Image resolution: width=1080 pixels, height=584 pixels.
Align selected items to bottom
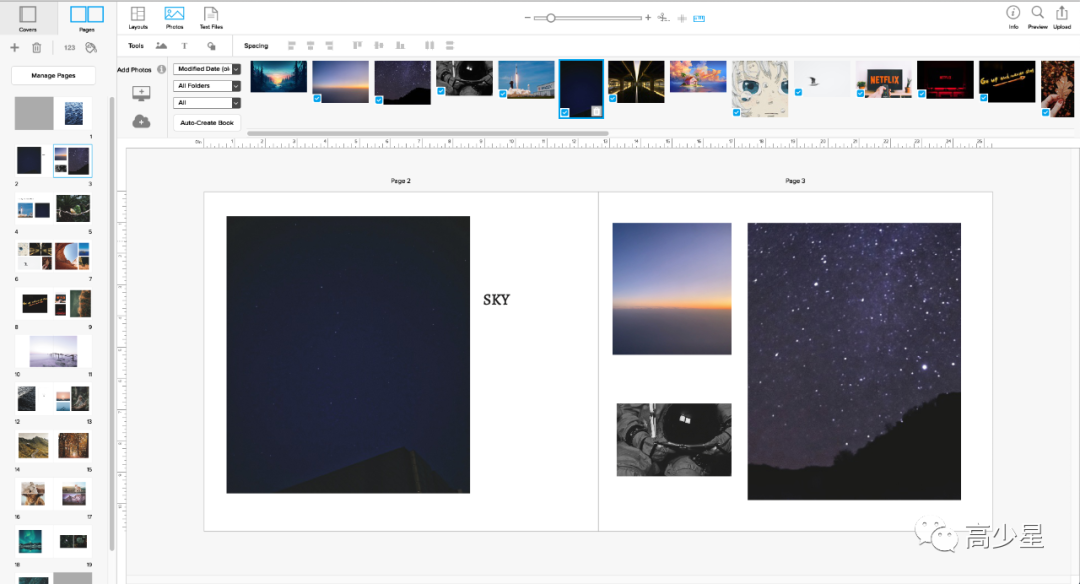400,45
